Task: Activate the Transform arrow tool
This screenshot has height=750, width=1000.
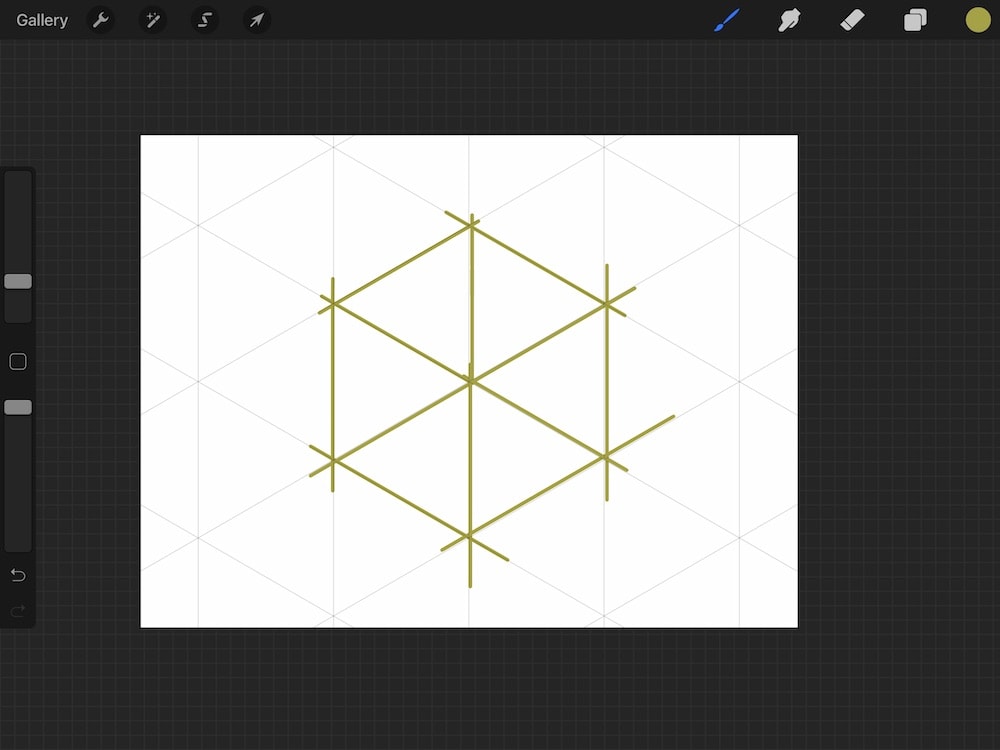Action: 257,20
